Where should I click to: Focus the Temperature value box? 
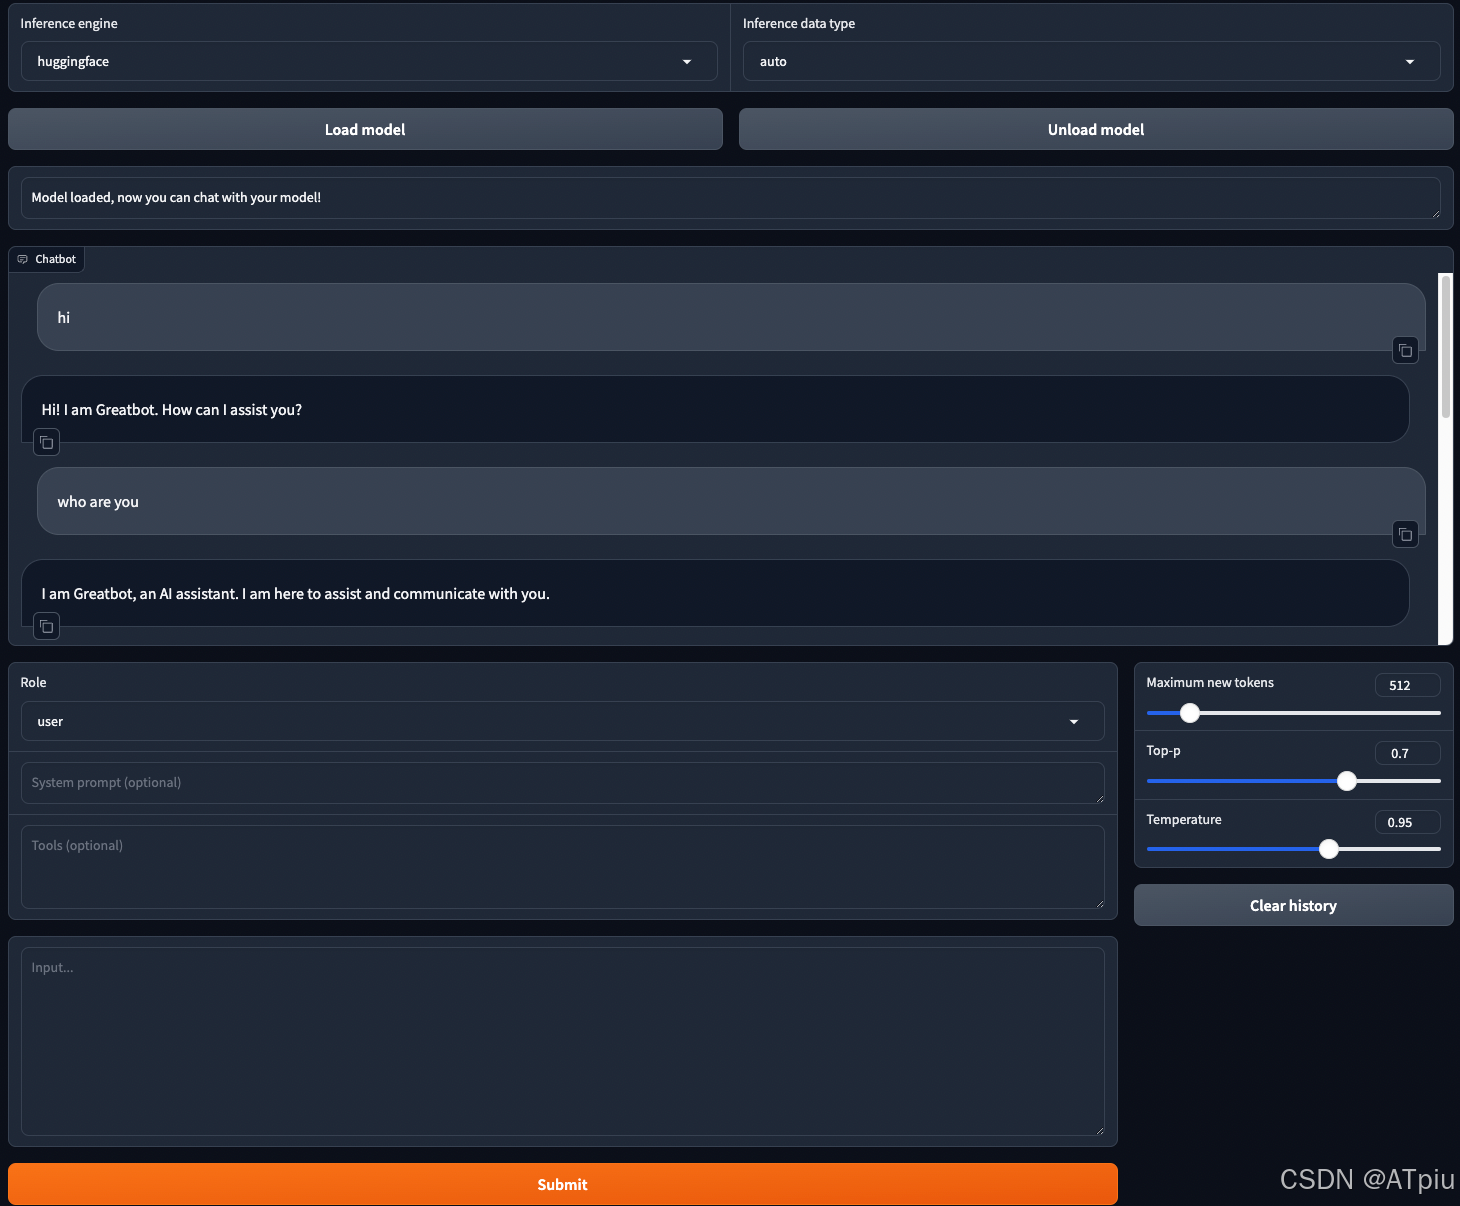[1408, 822]
